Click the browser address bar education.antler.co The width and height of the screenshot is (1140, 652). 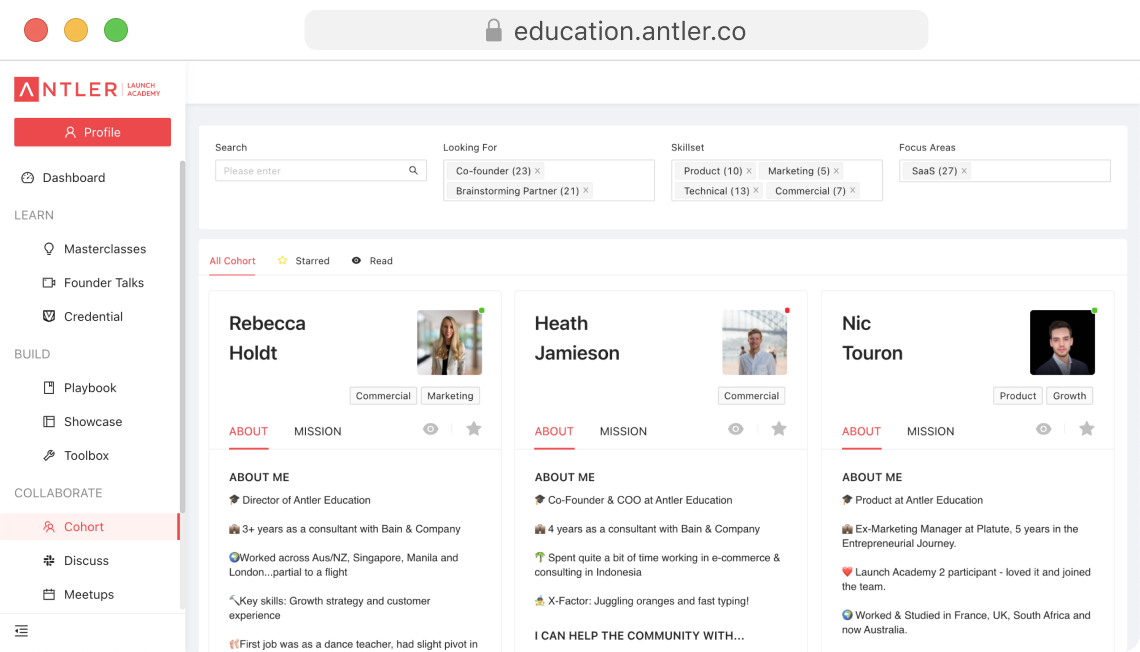click(x=616, y=31)
